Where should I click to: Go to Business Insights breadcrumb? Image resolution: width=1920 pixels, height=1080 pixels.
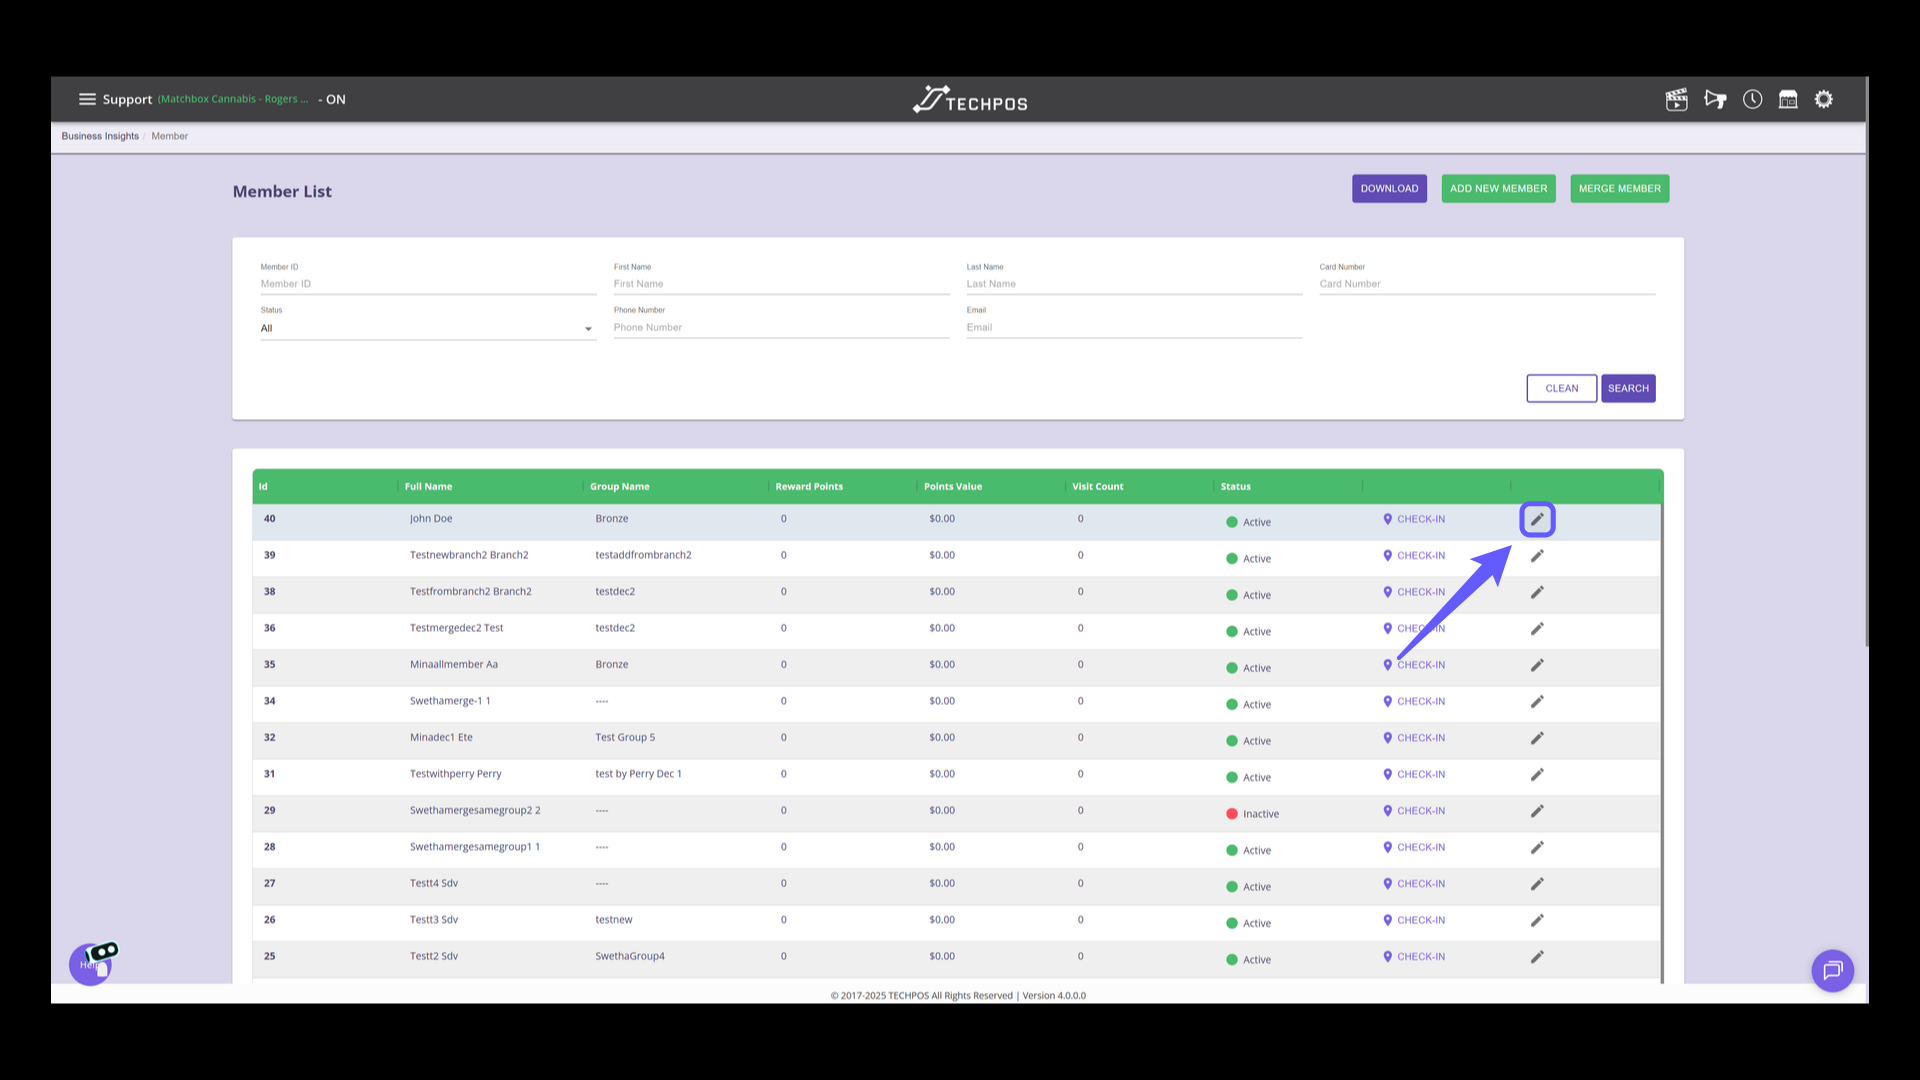[100, 136]
